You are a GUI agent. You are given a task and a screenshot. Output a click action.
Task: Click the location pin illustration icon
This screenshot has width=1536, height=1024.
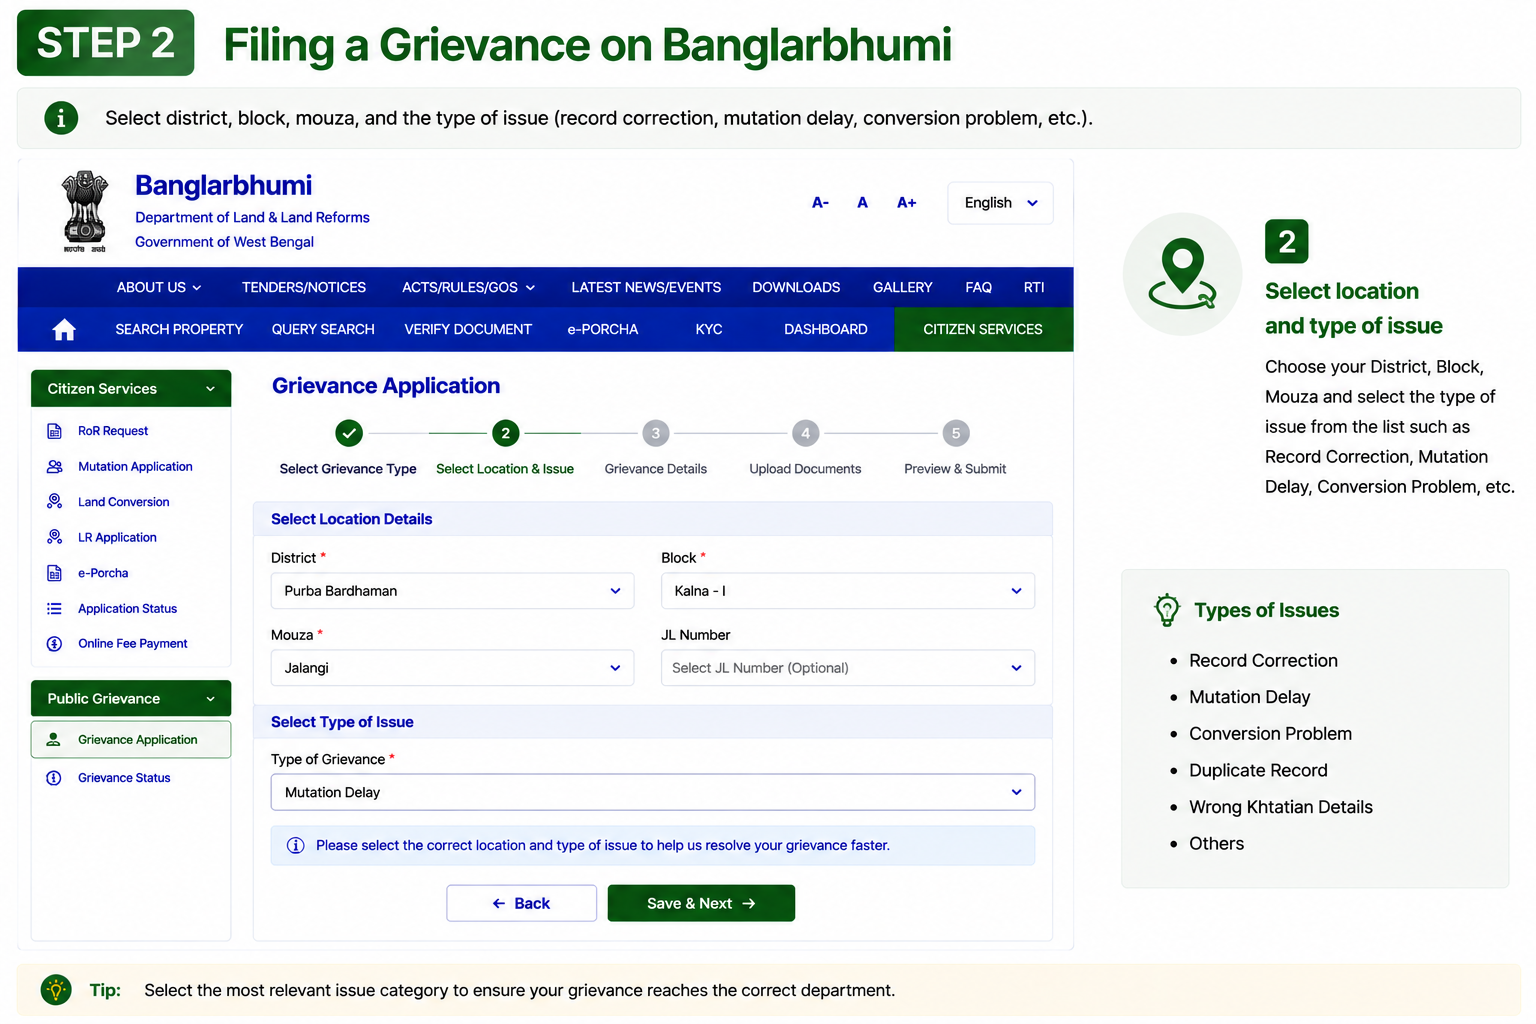pyautogui.click(x=1182, y=273)
